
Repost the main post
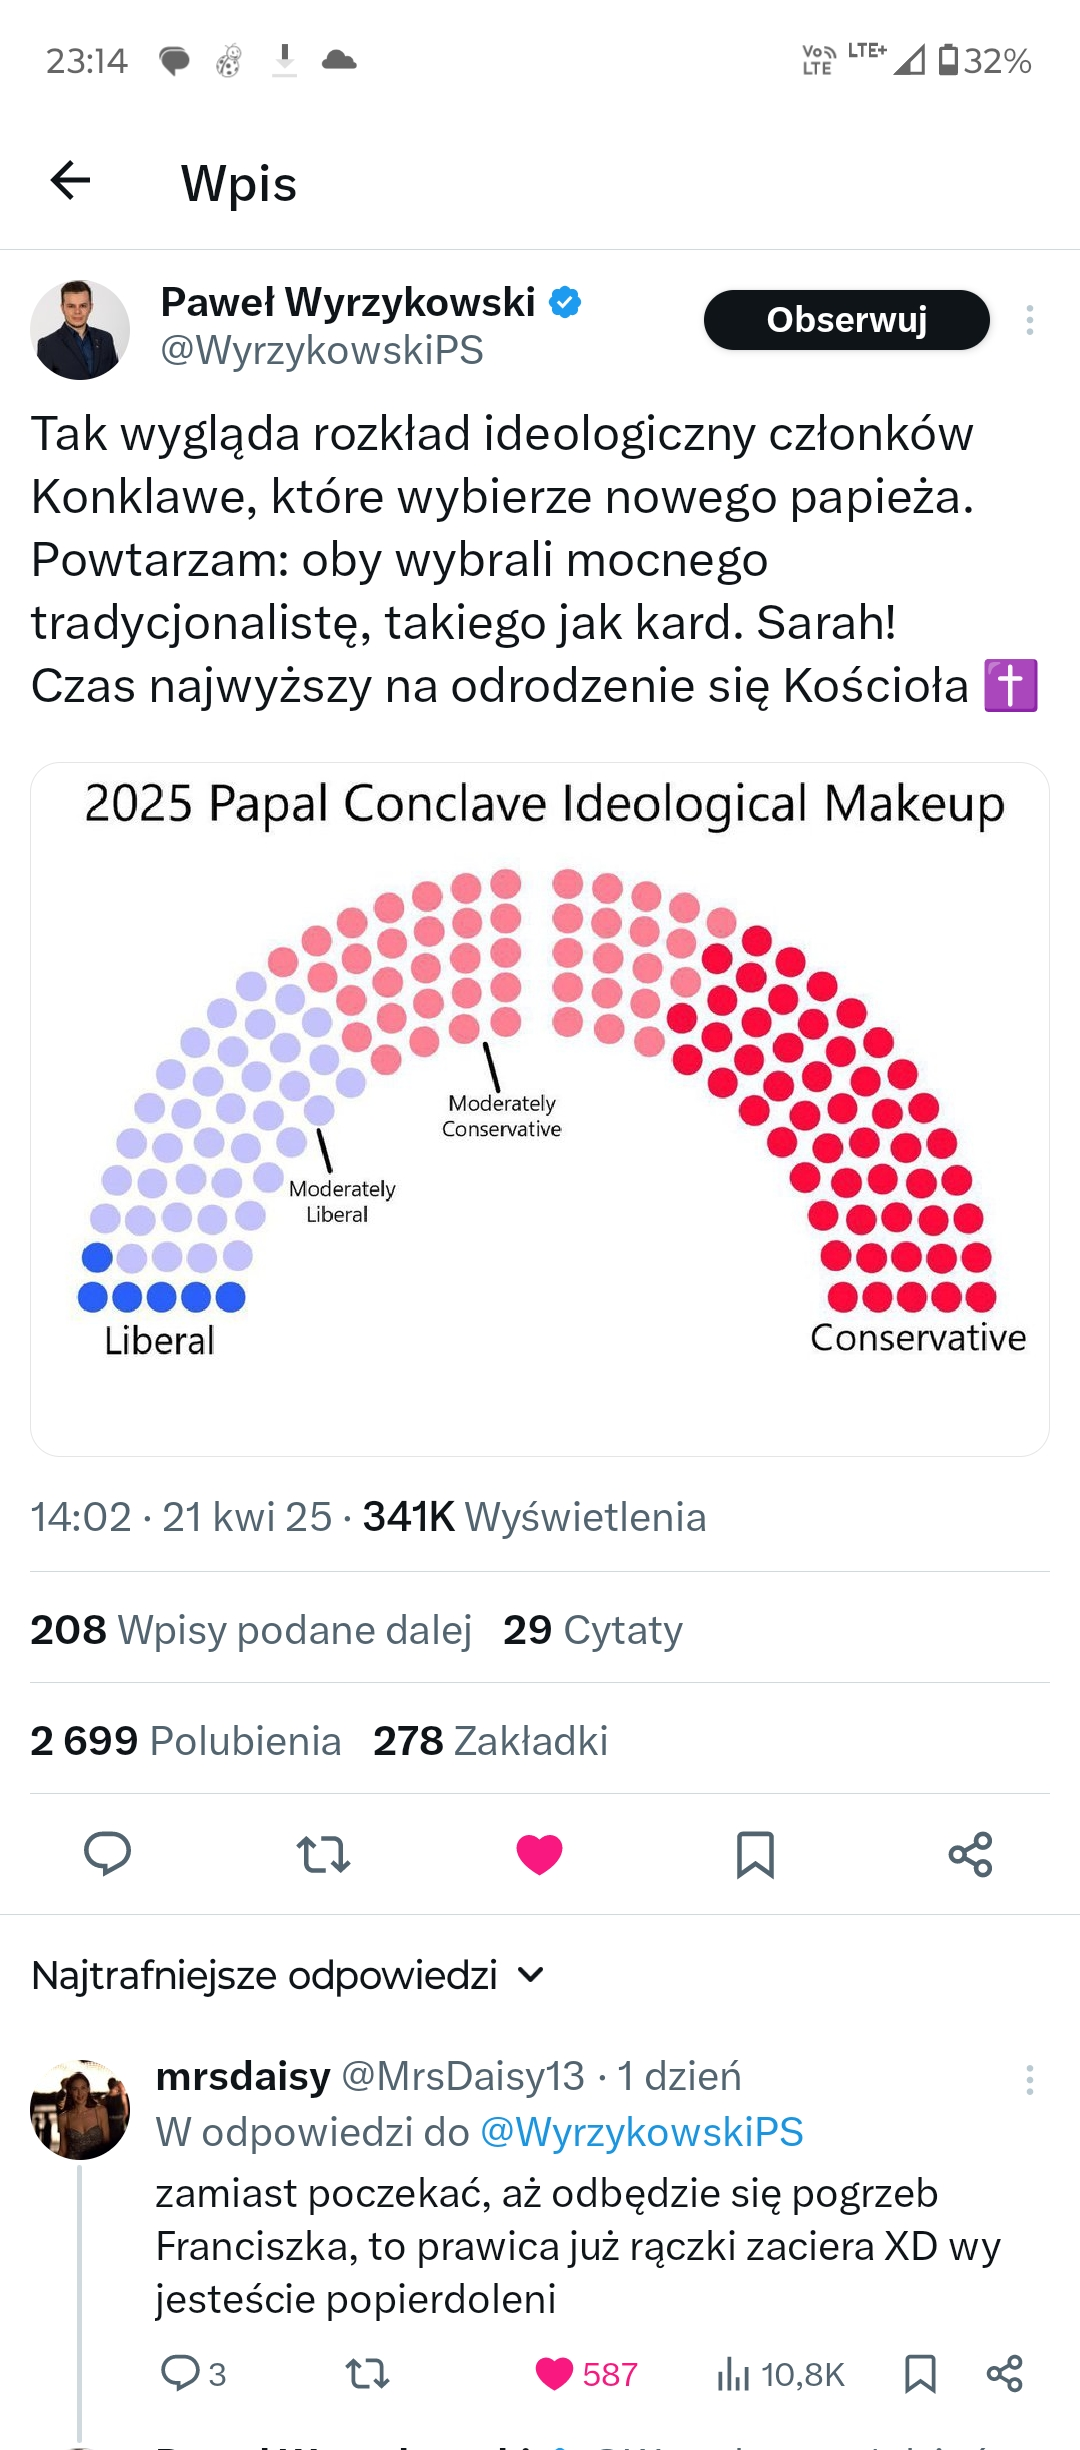pos(323,1854)
